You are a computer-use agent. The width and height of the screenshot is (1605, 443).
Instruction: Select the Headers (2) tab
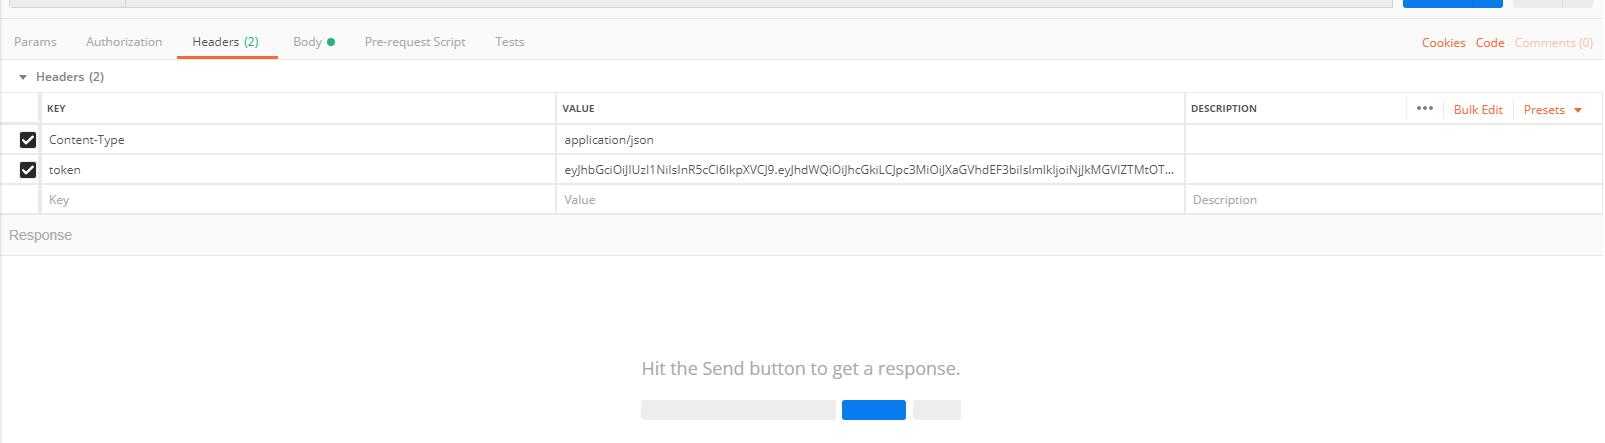(225, 42)
